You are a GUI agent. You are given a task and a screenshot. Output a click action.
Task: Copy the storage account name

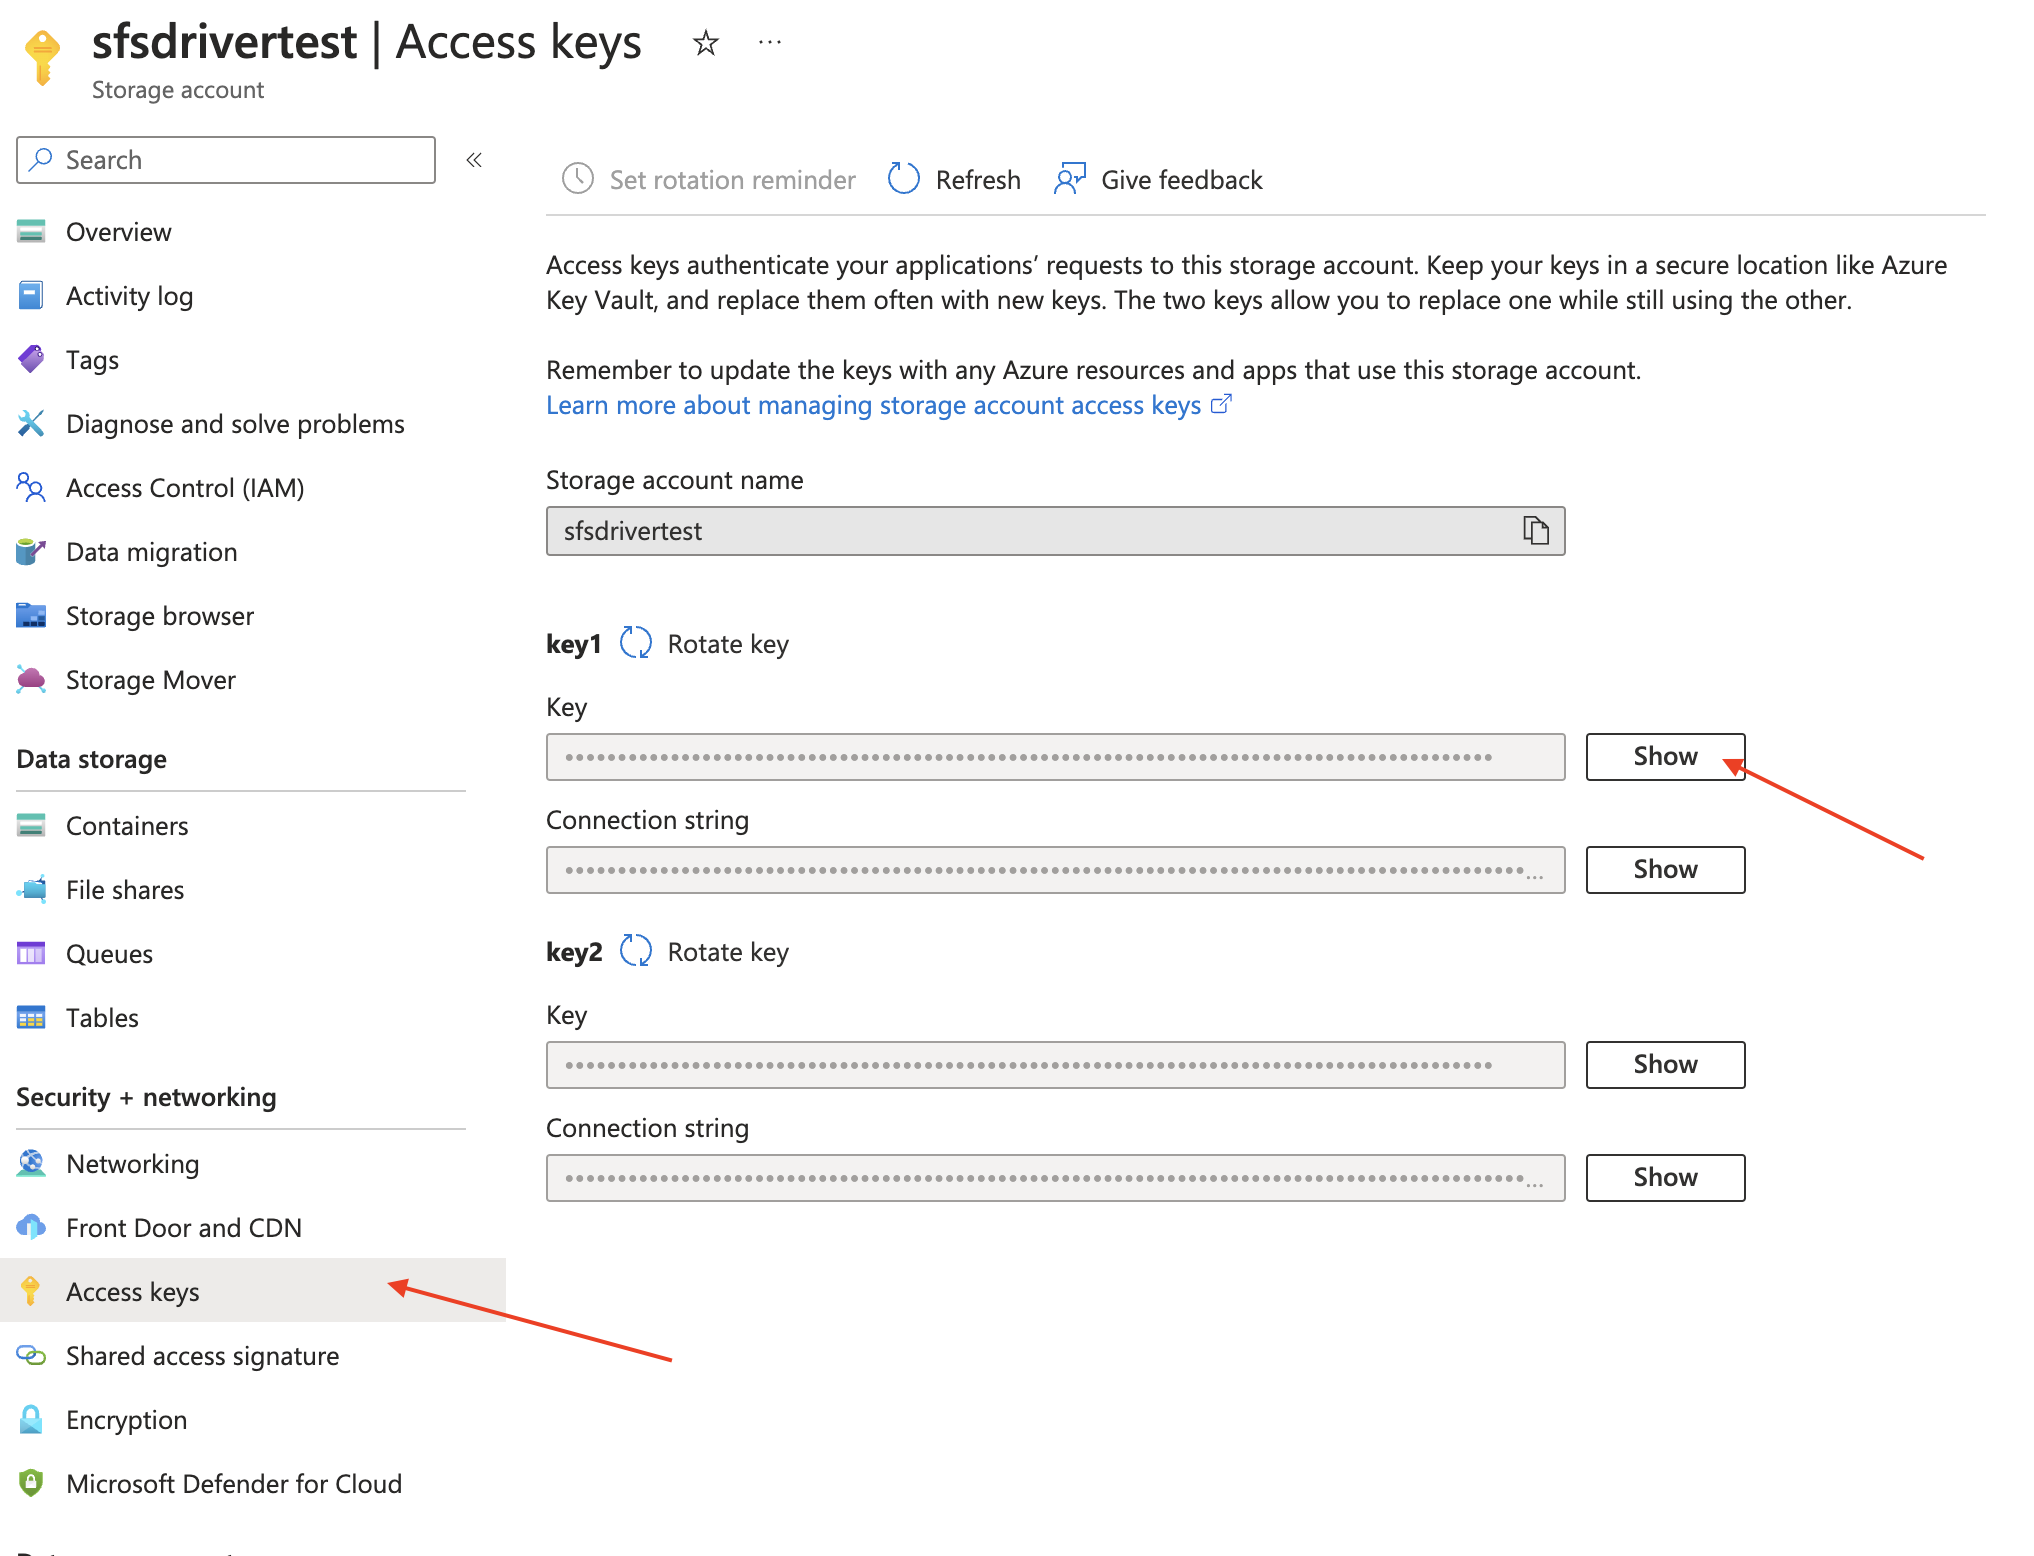(x=1536, y=530)
